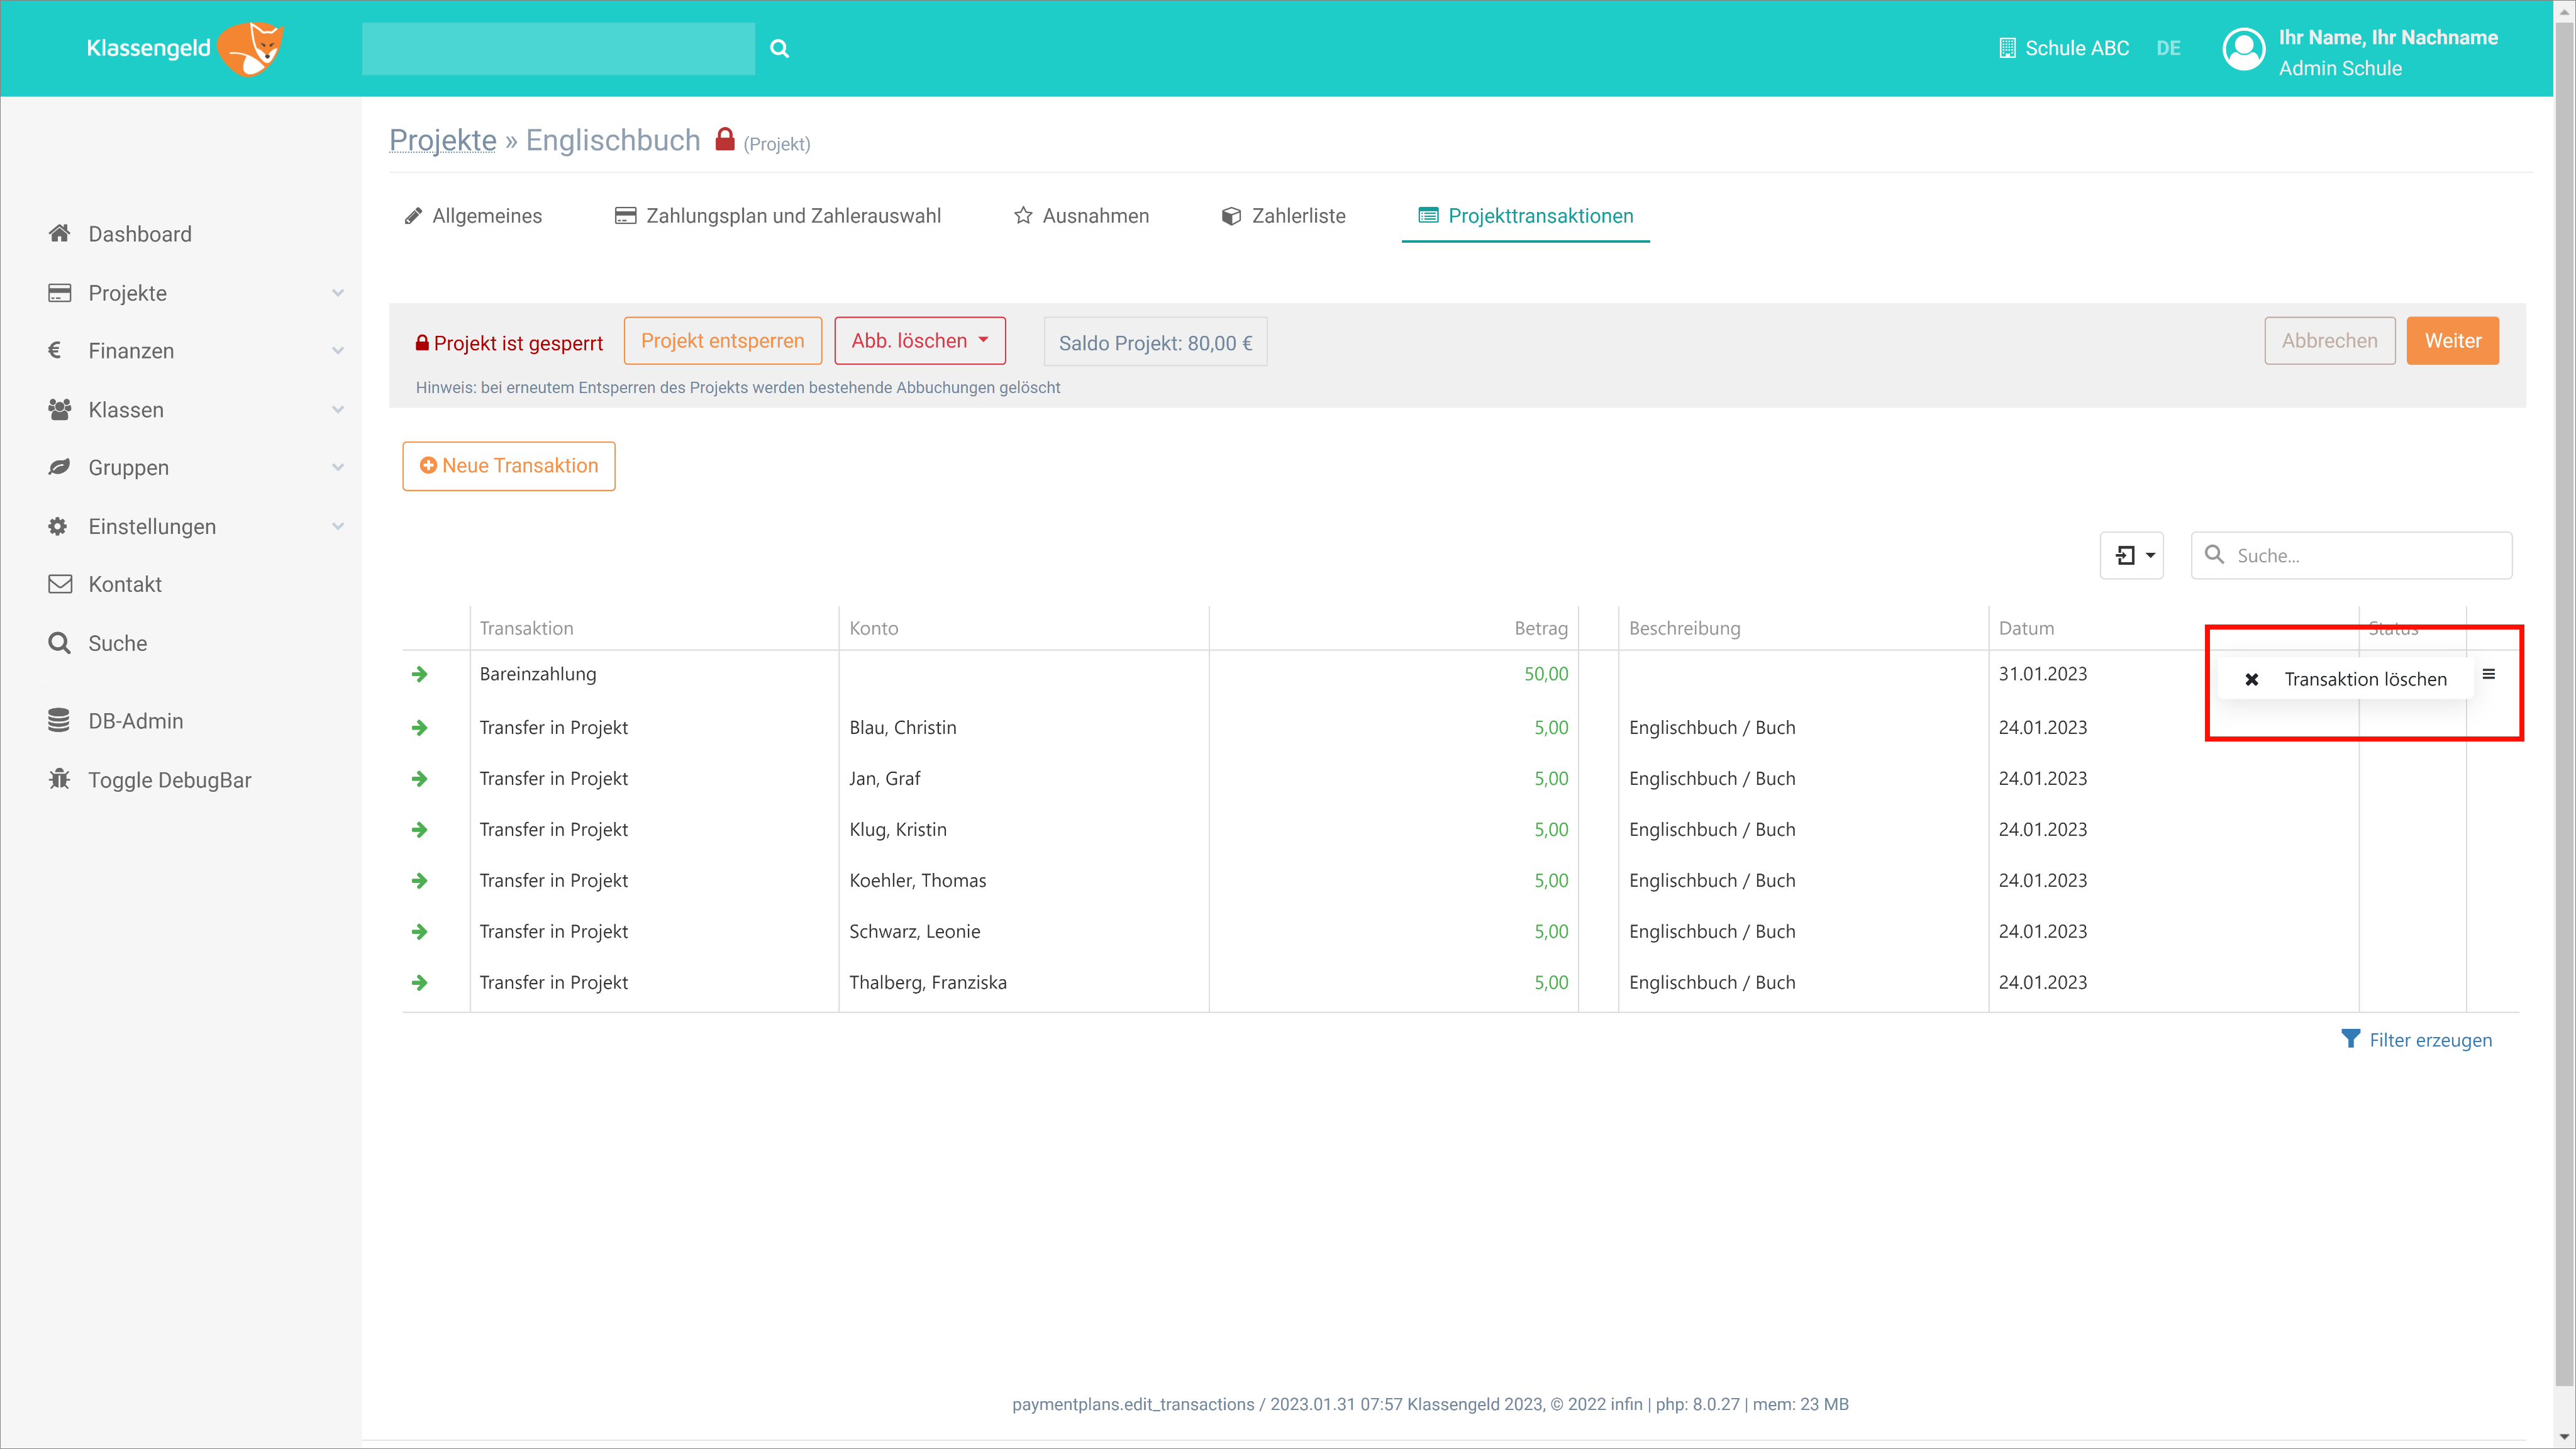Screen dimensions: 2576x1449
Task: Click the Neue Transaktion button
Action: [508, 466]
